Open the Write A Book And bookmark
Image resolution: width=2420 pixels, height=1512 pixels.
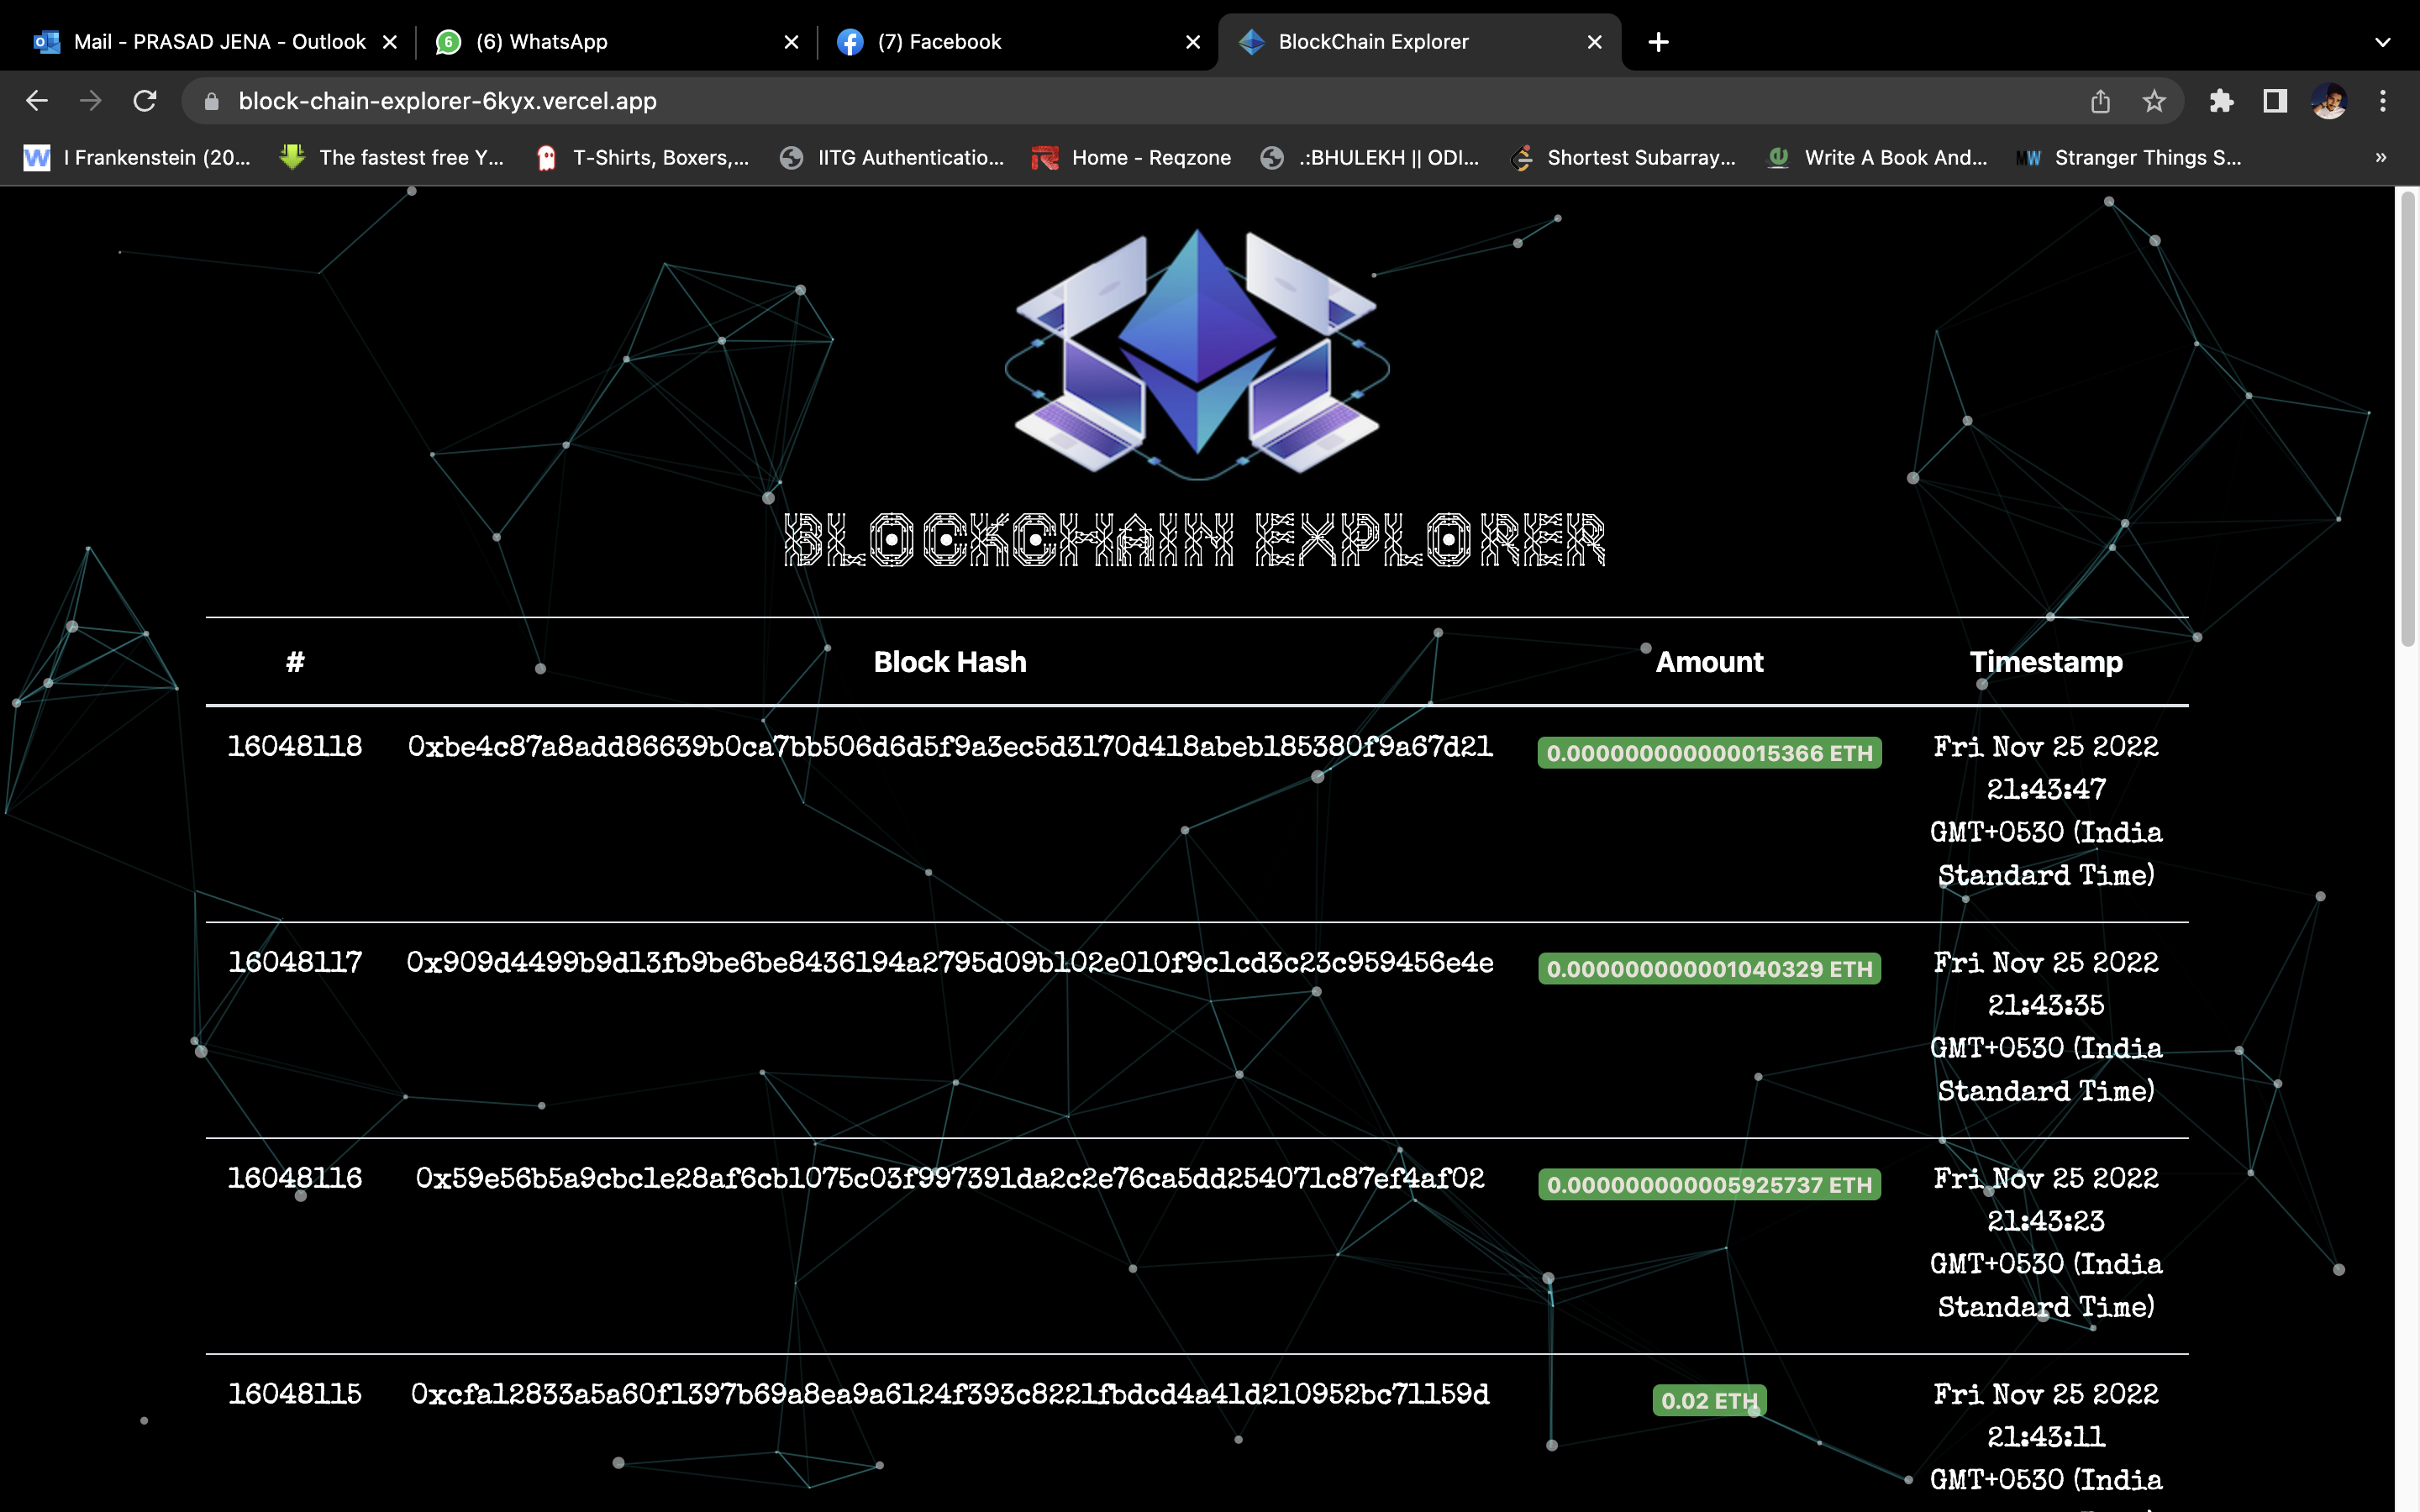(1878, 158)
